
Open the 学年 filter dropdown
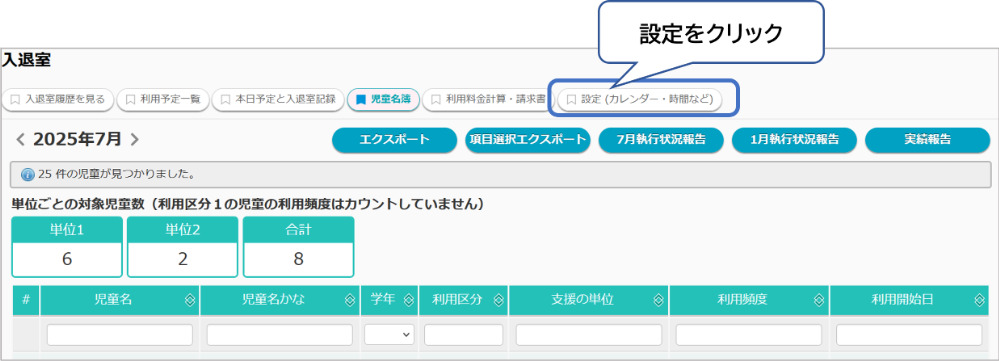coord(389,335)
